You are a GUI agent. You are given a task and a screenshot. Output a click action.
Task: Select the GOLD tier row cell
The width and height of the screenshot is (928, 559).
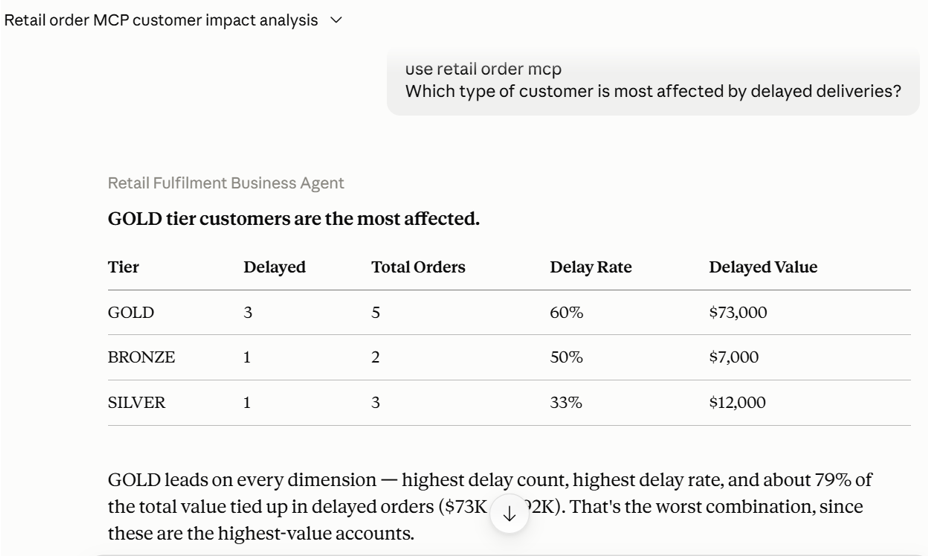(x=131, y=312)
